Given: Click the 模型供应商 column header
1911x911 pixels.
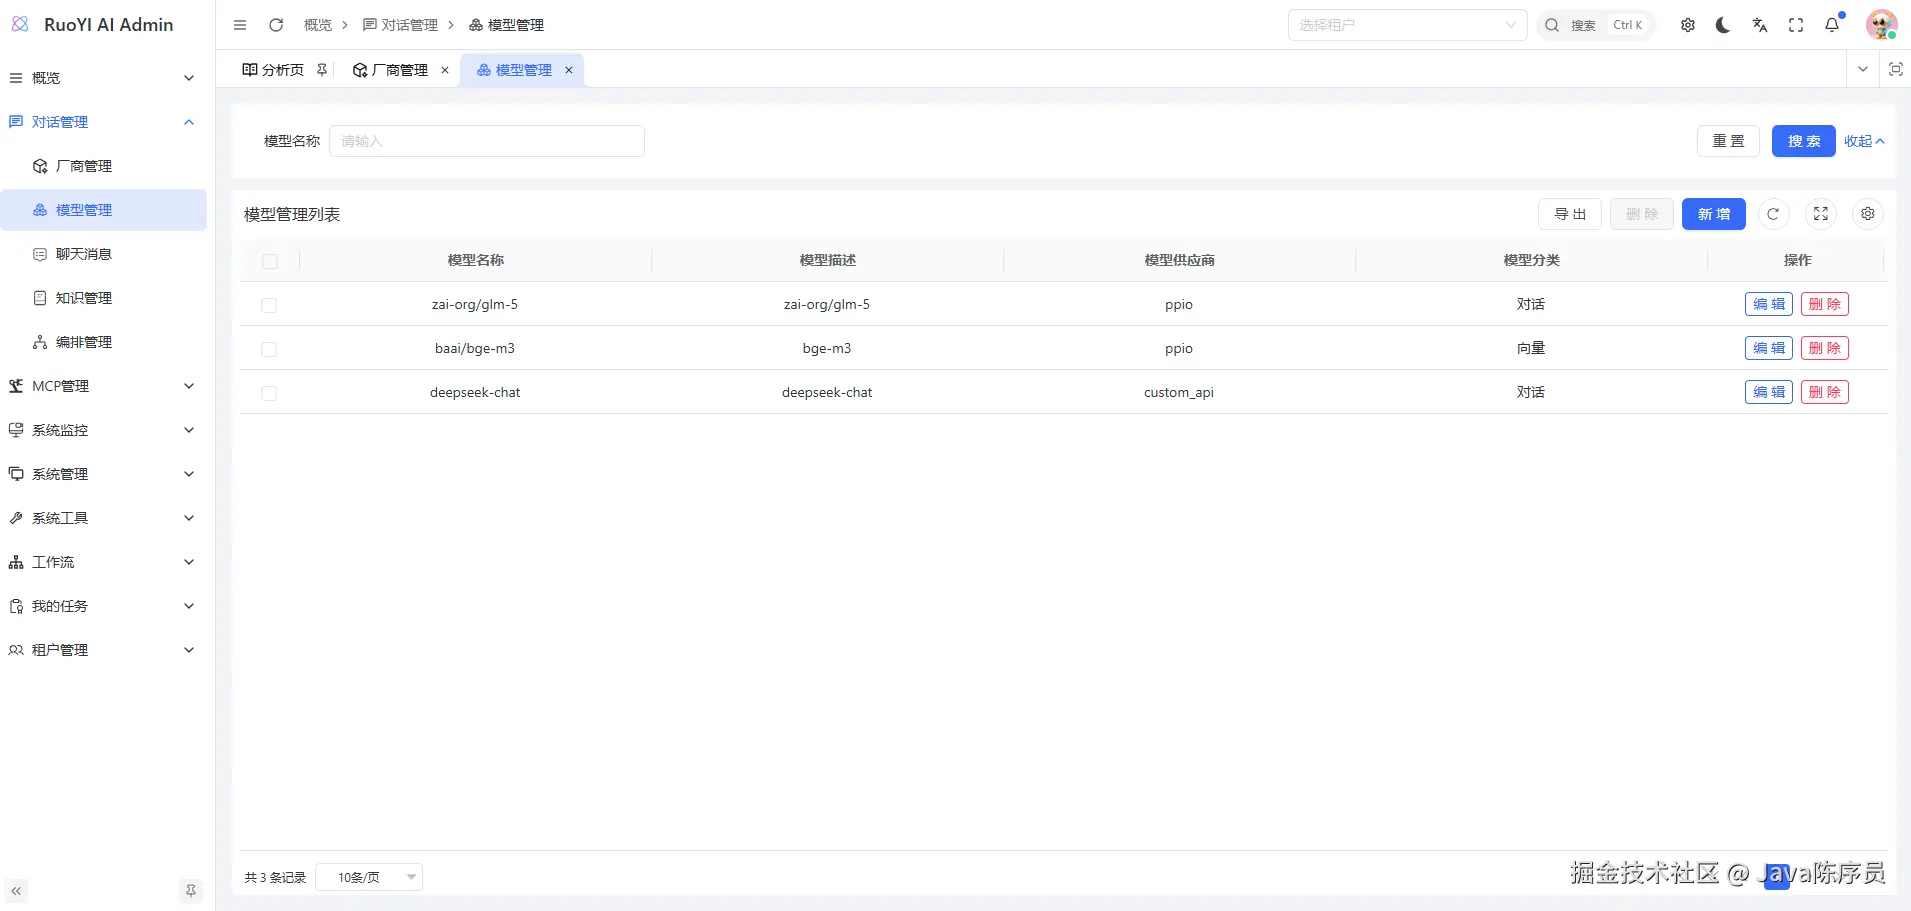Looking at the screenshot, I should (1179, 260).
